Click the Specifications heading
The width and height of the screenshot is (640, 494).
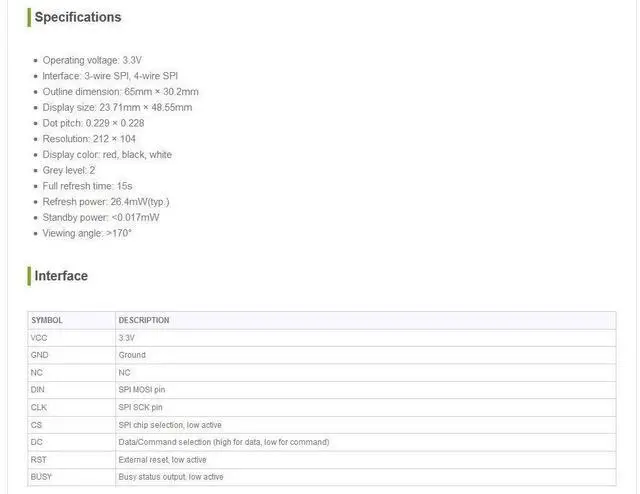click(x=78, y=17)
